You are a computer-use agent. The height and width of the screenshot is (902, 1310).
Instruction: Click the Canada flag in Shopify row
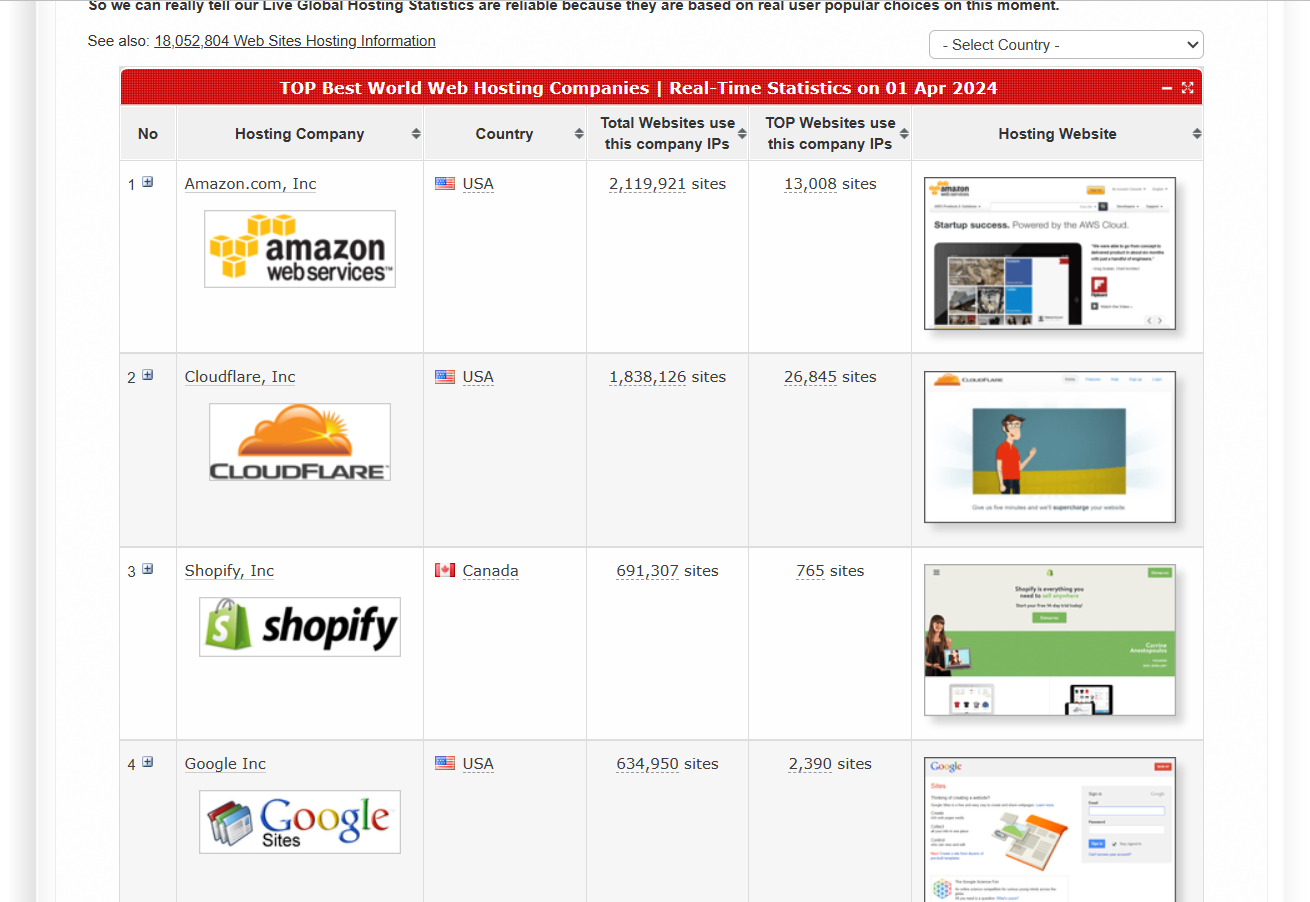tap(445, 571)
